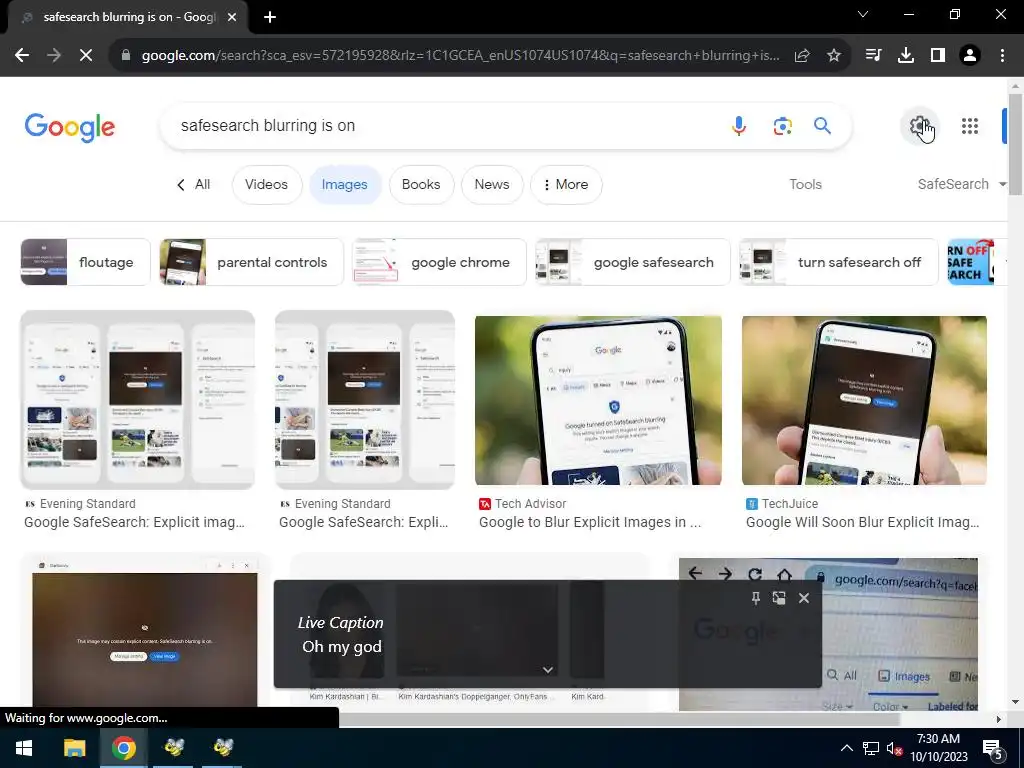Click in the search query field
The height and width of the screenshot is (768, 1024).
click(444, 125)
